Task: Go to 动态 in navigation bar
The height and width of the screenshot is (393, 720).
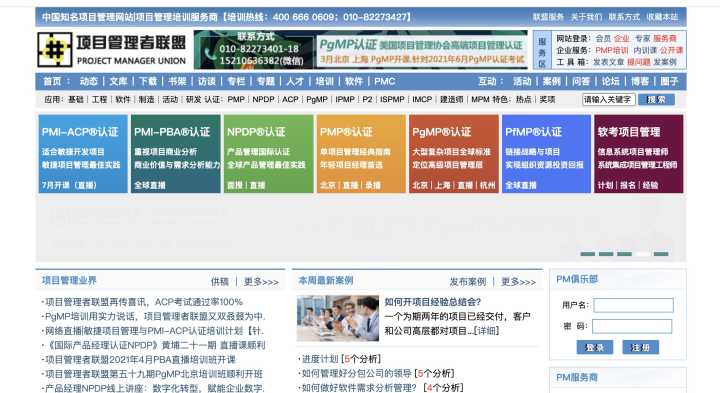Action: [x=89, y=81]
